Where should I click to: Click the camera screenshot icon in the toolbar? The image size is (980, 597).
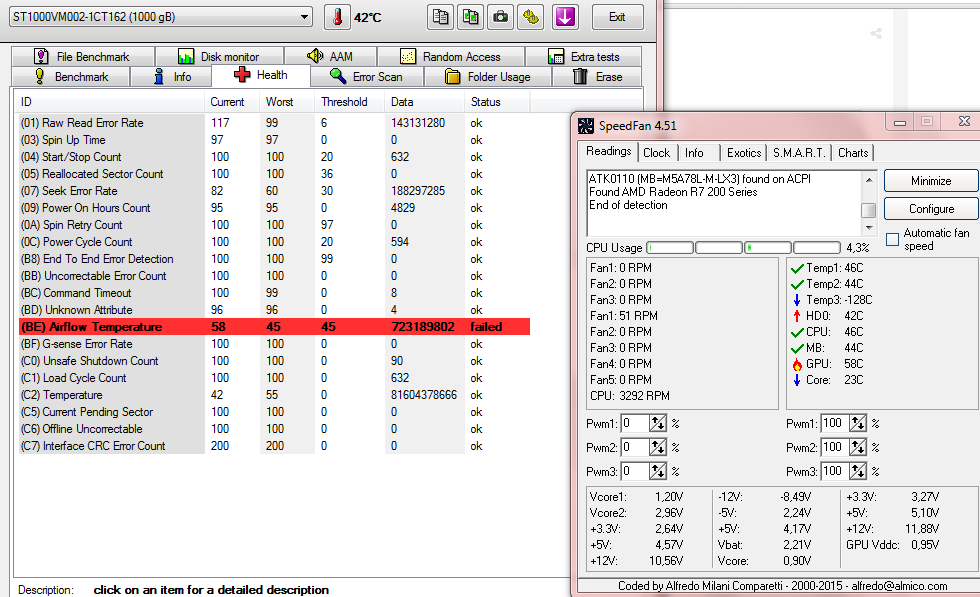[500, 17]
